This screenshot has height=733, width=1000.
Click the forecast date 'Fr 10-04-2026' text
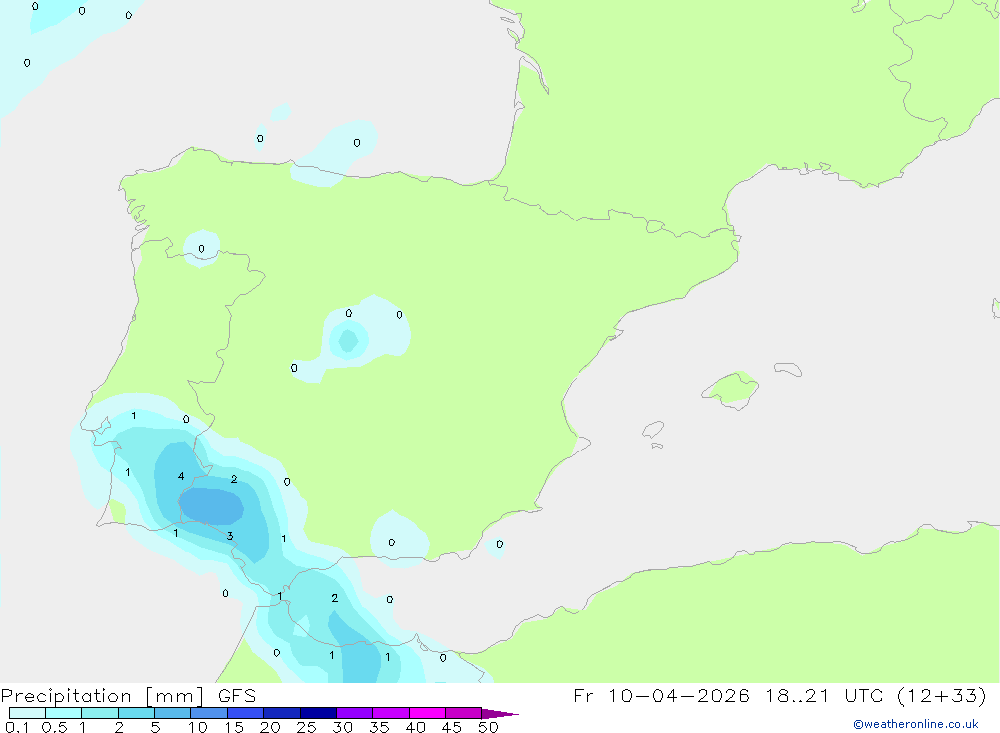click(x=661, y=695)
